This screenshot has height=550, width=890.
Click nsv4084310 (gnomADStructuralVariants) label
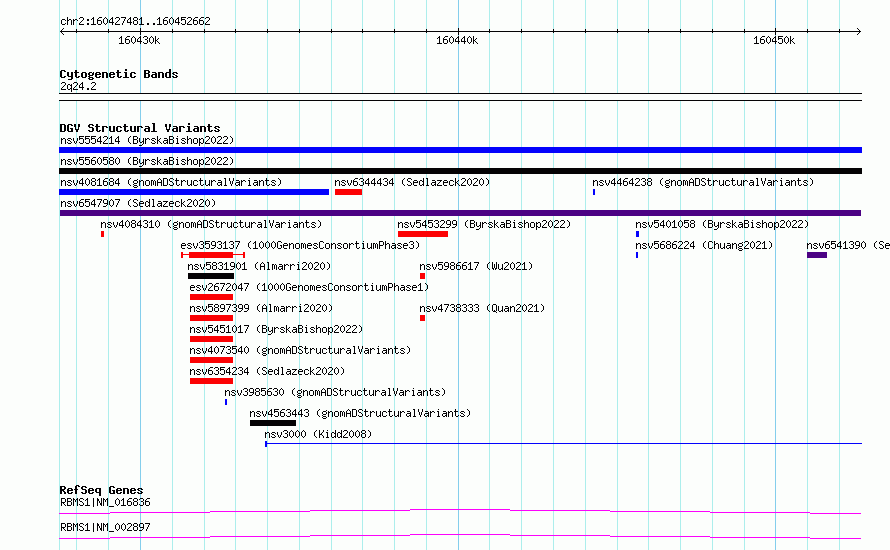coord(211,224)
